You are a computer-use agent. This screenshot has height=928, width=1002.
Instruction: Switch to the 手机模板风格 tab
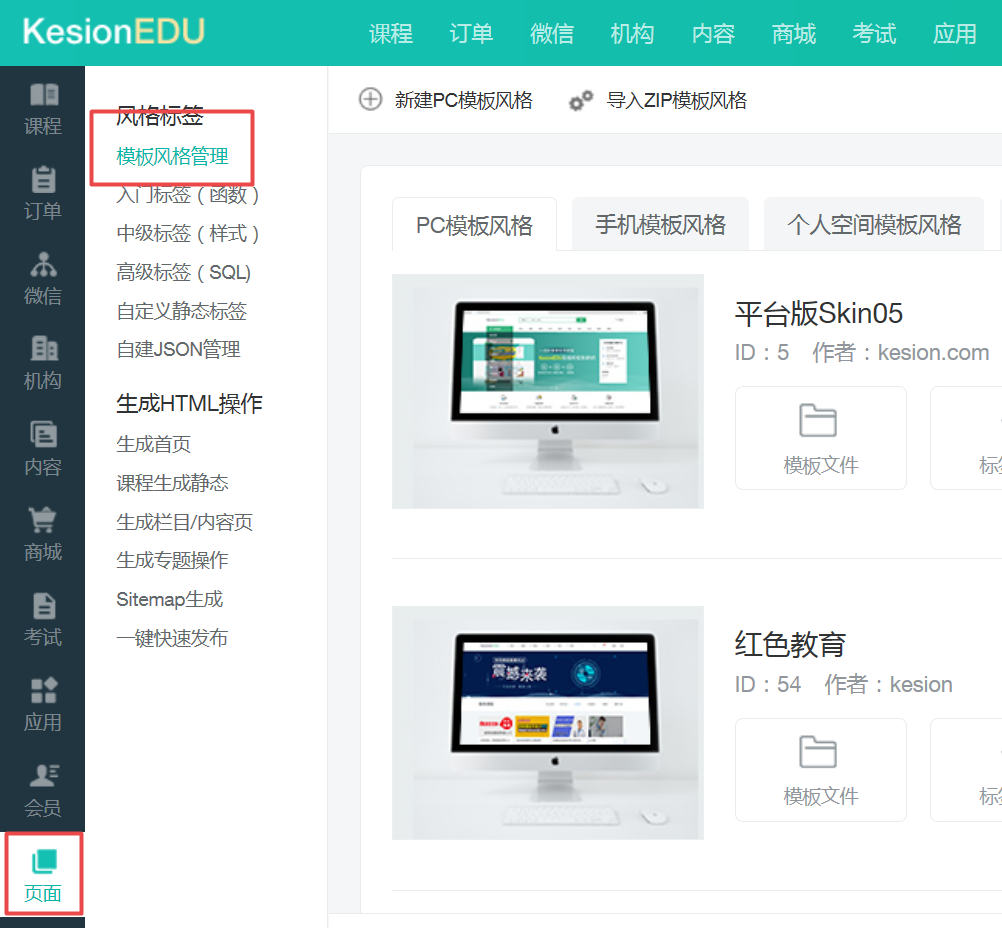click(x=660, y=224)
